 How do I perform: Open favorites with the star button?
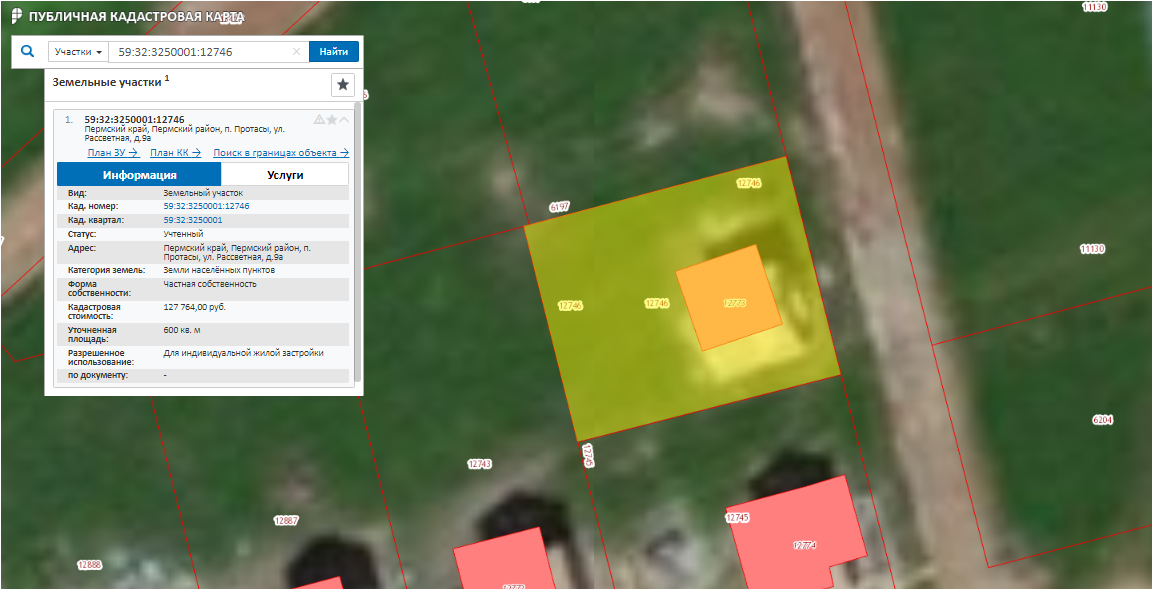[x=343, y=85]
